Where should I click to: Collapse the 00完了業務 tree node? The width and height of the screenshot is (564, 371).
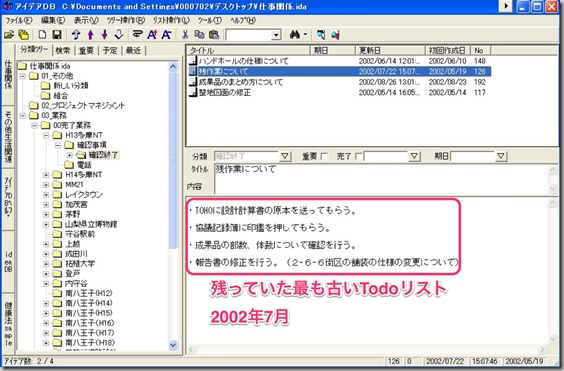click(x=34, y=126)
